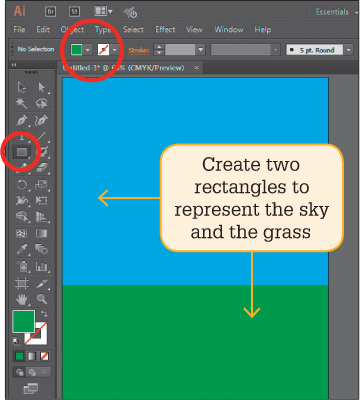Open the File menu
This screenshot has width=360, height=400.
19,30
